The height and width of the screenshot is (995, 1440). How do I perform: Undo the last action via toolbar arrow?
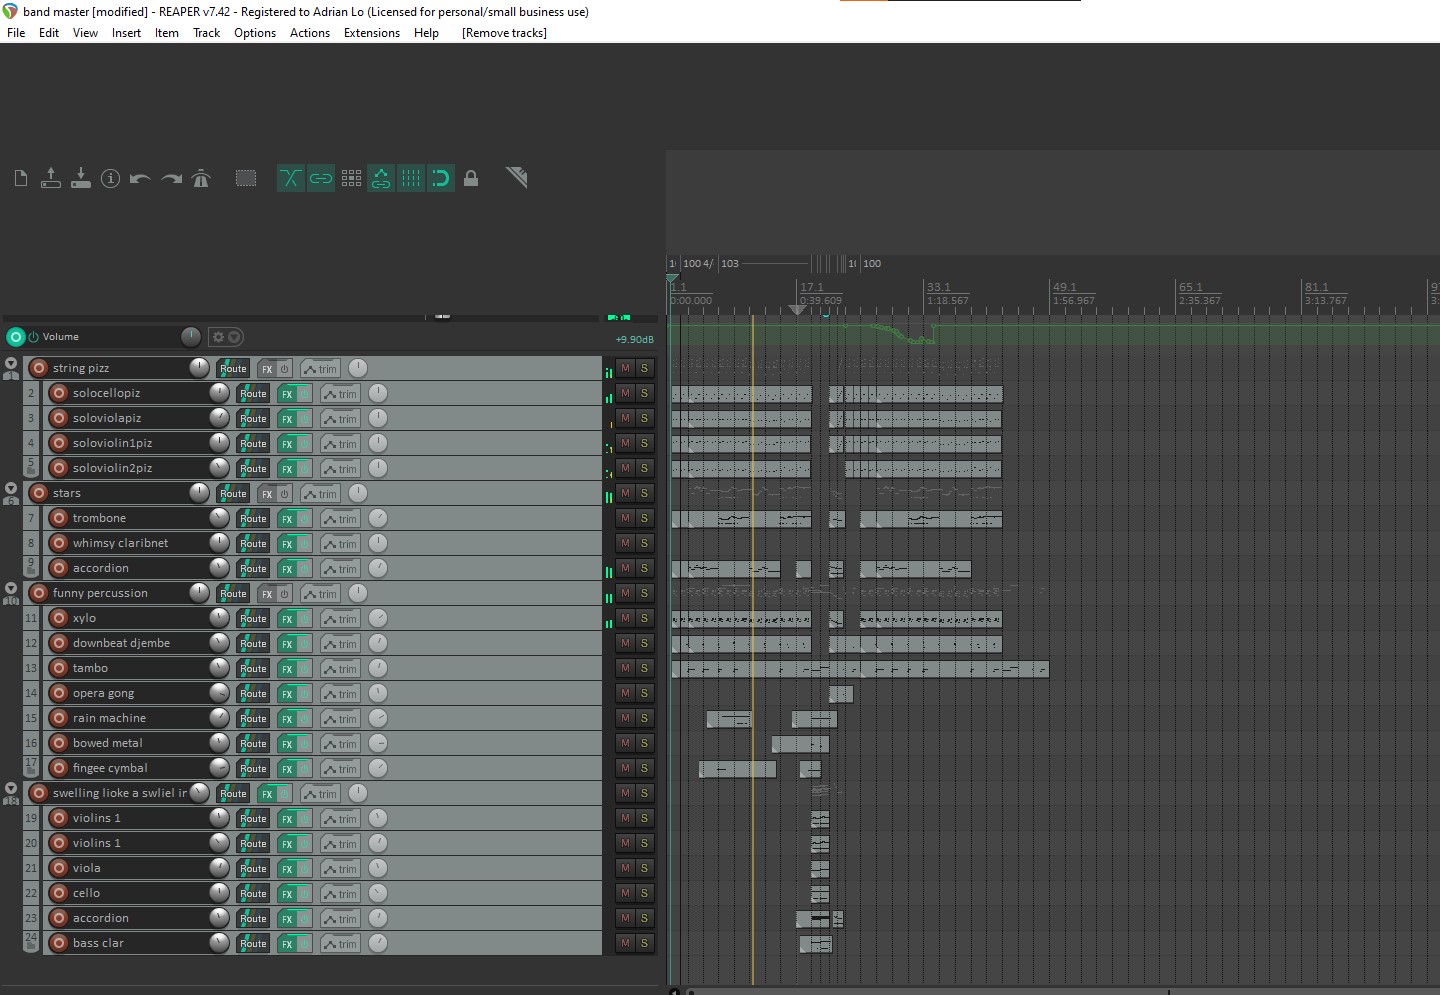(x=140, y=179)
